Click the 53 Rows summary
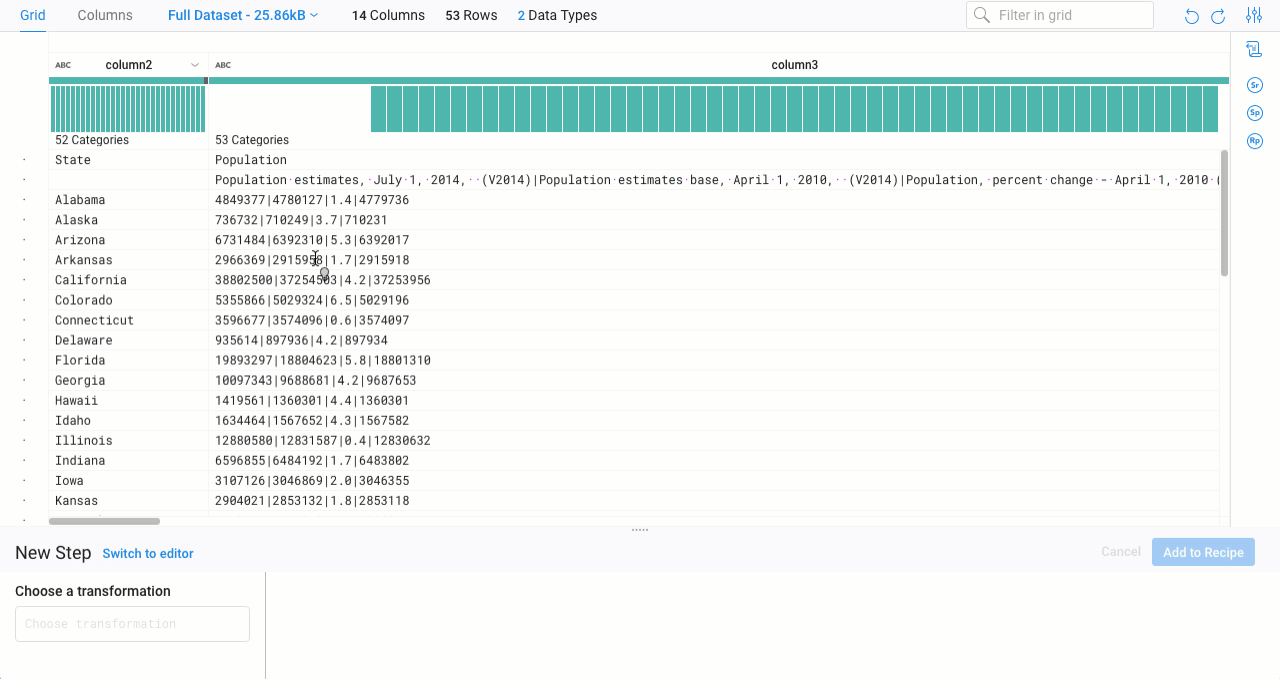This screenshot has height=679, width=1280. (x=471, y=15)
